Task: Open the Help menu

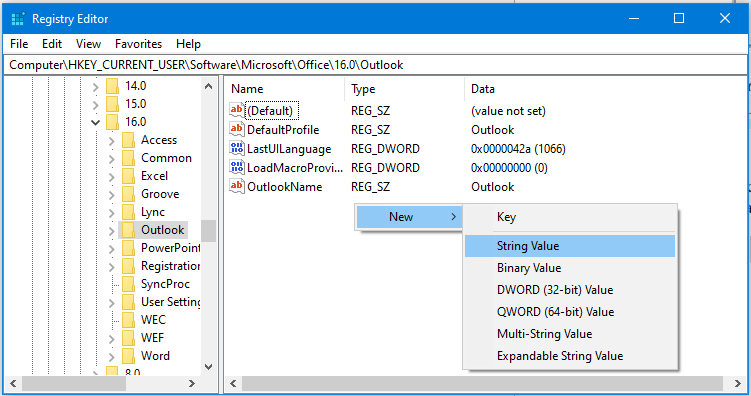Action: [x=188, y=44]
